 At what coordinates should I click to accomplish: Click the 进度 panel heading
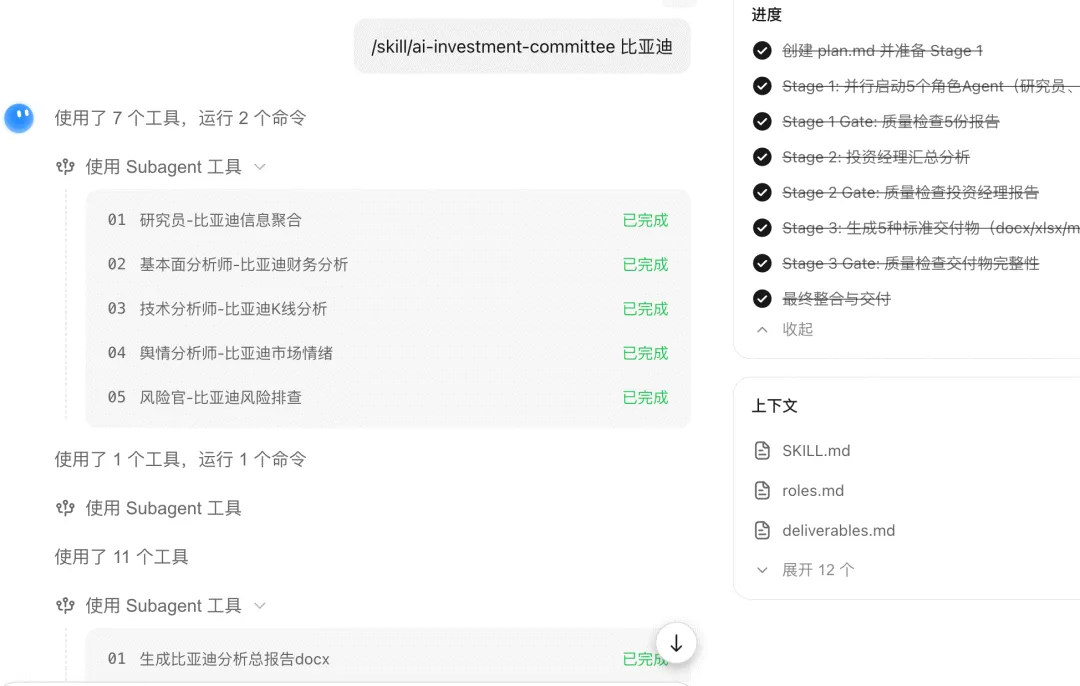pos(767,14)
